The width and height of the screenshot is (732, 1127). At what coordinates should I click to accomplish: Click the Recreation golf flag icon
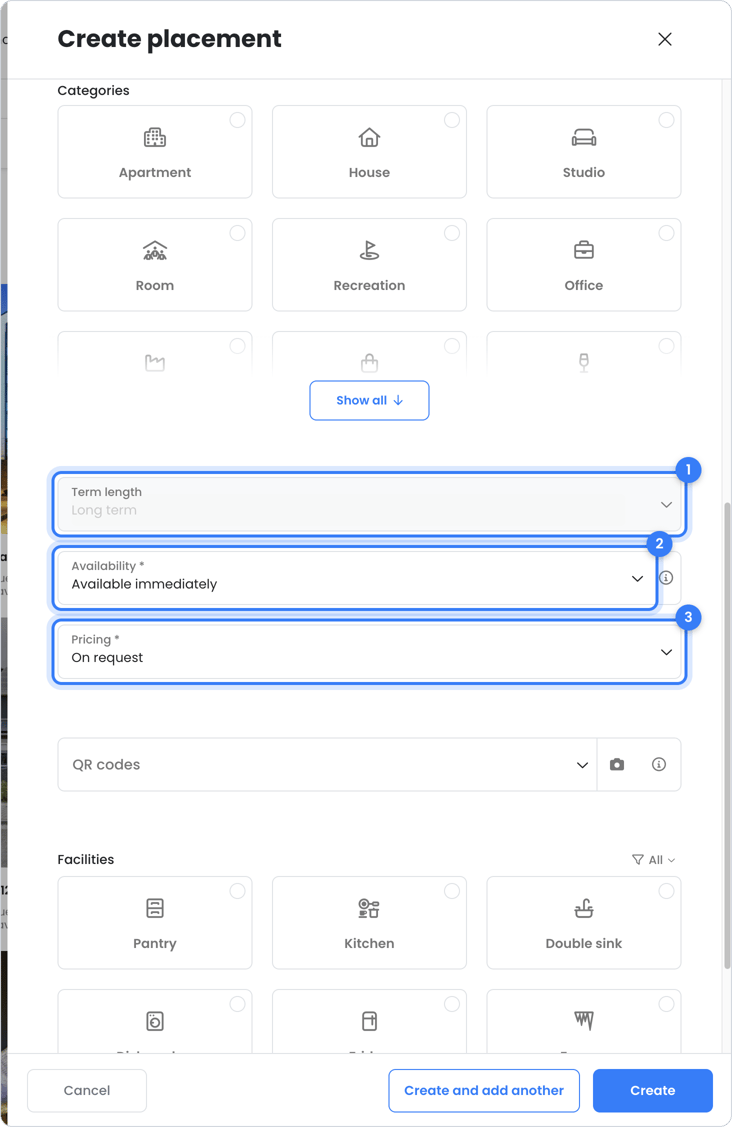click(x=369, y=251)
